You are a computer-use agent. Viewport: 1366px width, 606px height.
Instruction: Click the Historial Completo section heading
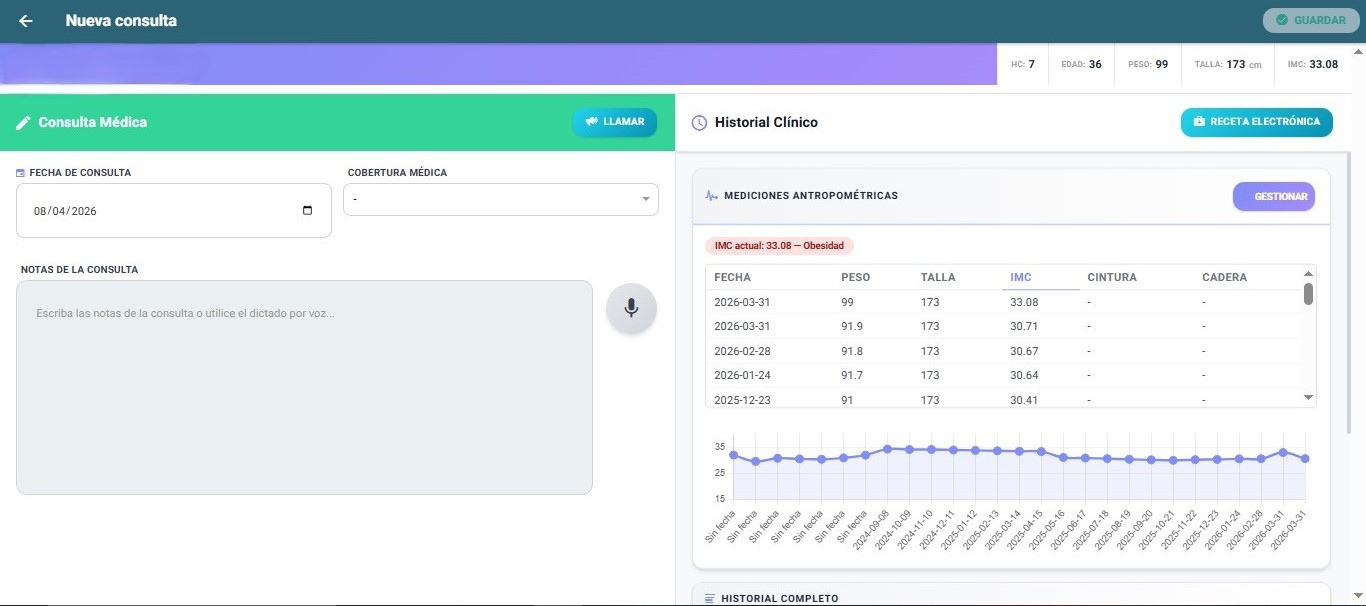pos(780,599)
